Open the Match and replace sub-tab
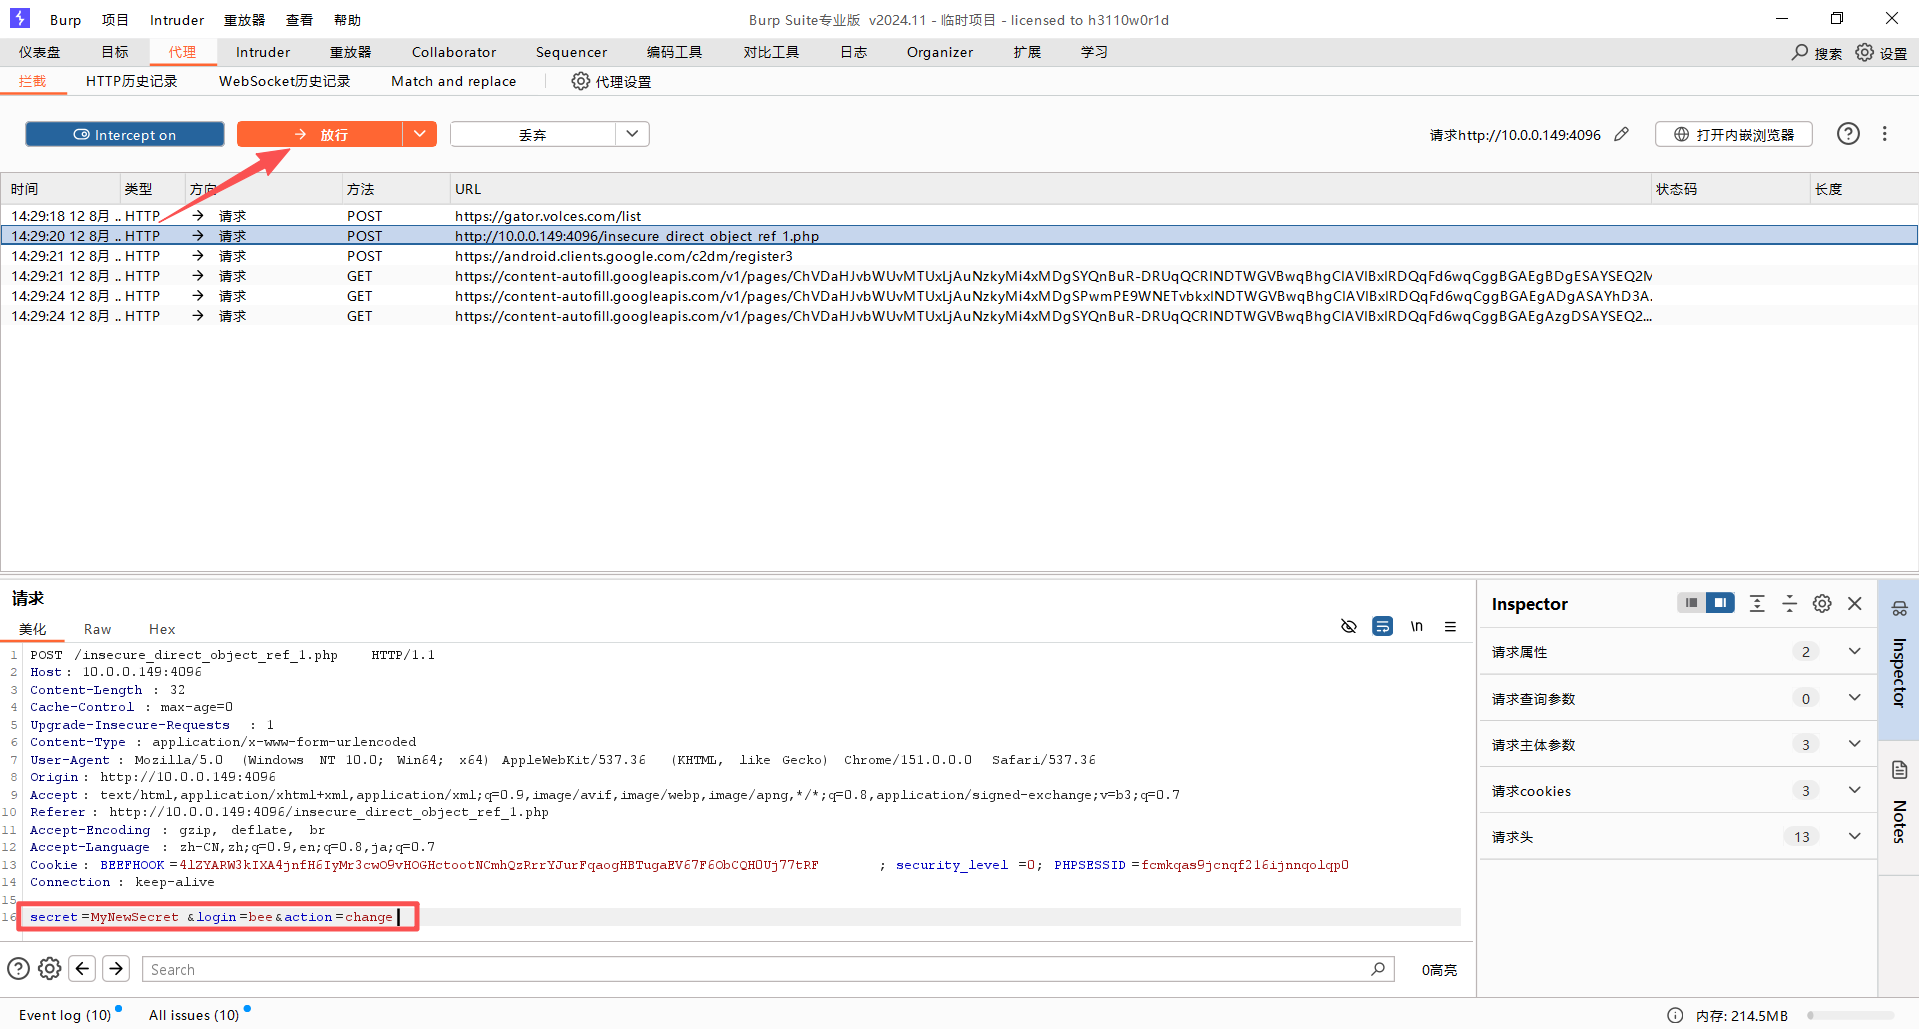The width and height of the screenshot is (1920, 1030). (454, 81)
